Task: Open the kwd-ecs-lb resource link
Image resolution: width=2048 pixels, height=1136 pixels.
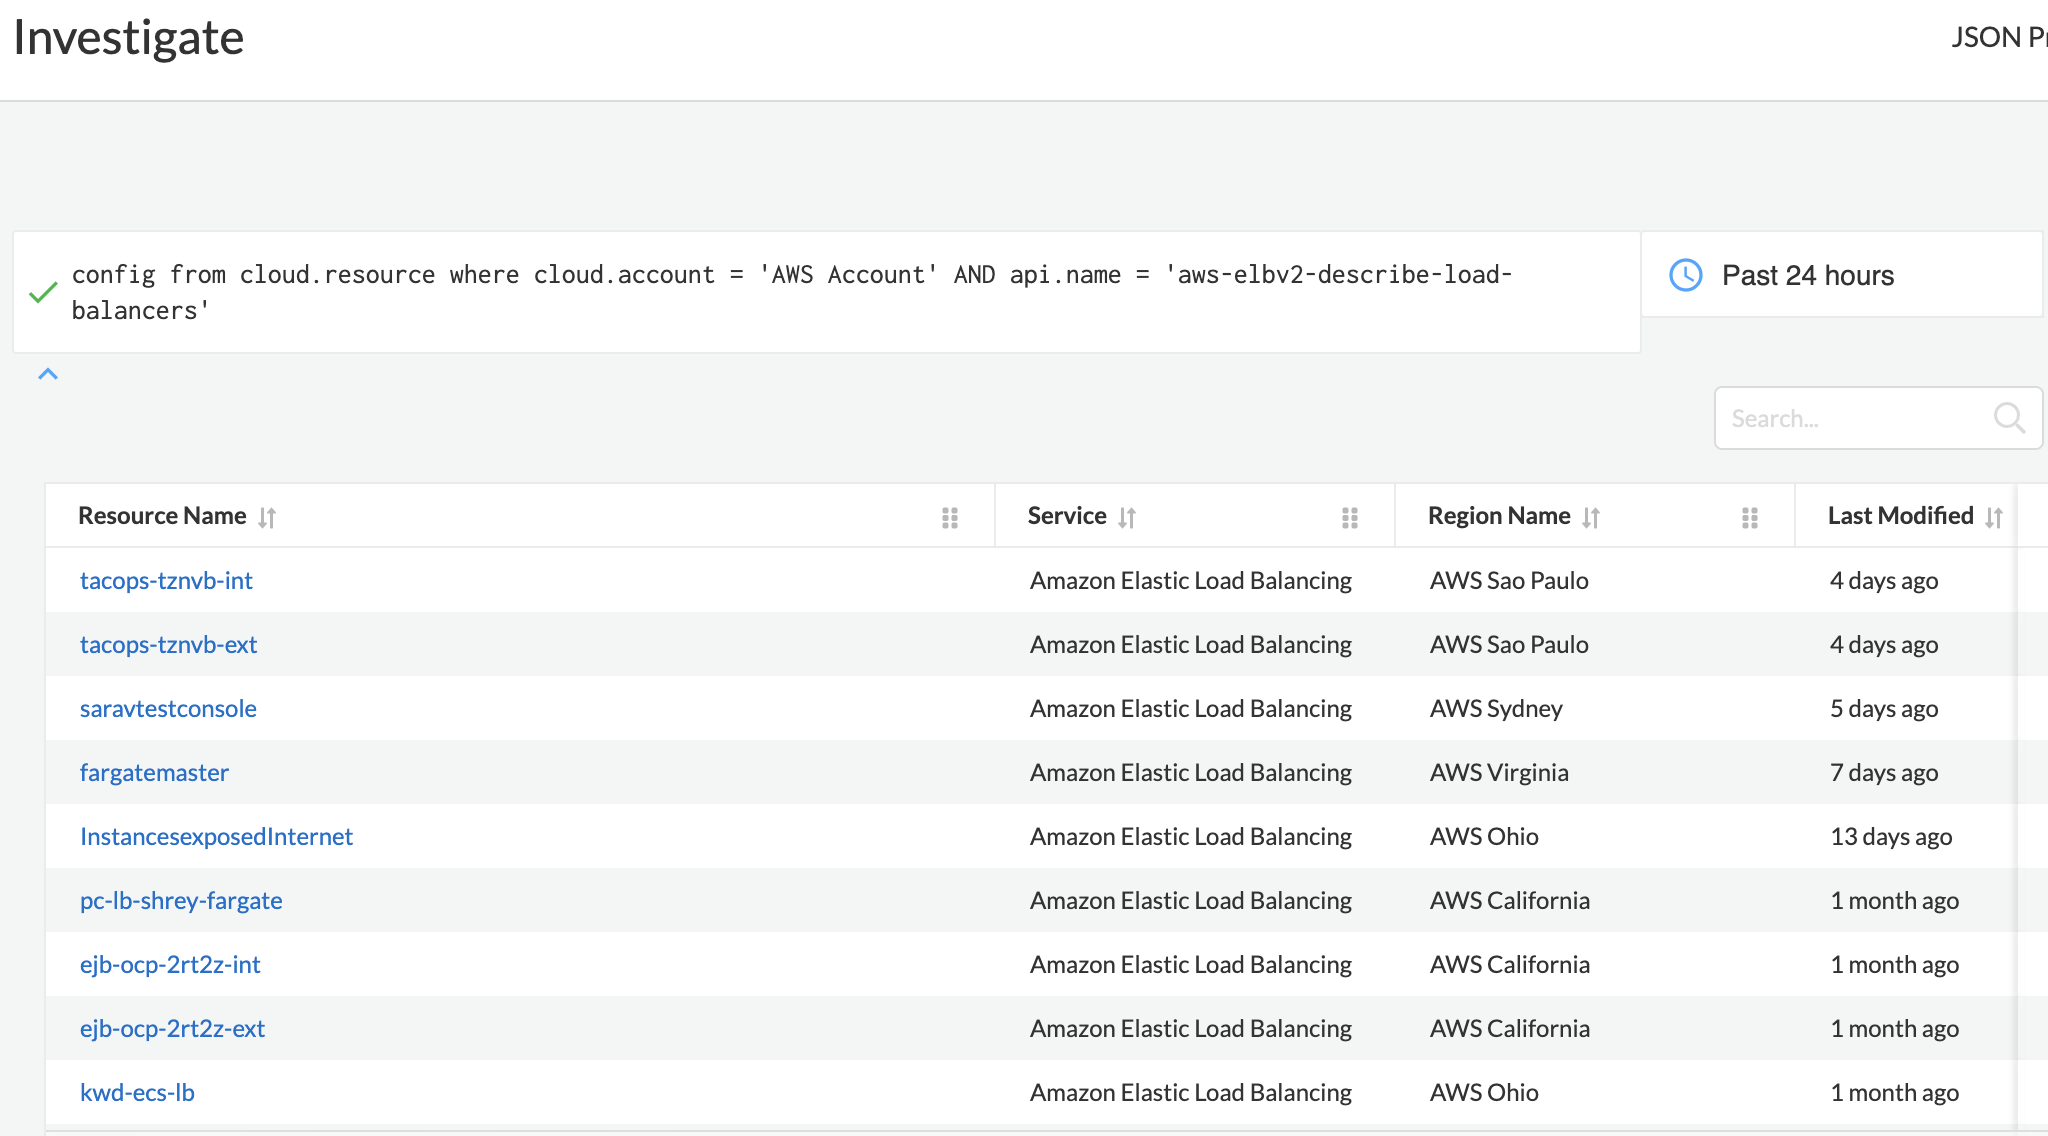Action: [x=137, y=1093]
